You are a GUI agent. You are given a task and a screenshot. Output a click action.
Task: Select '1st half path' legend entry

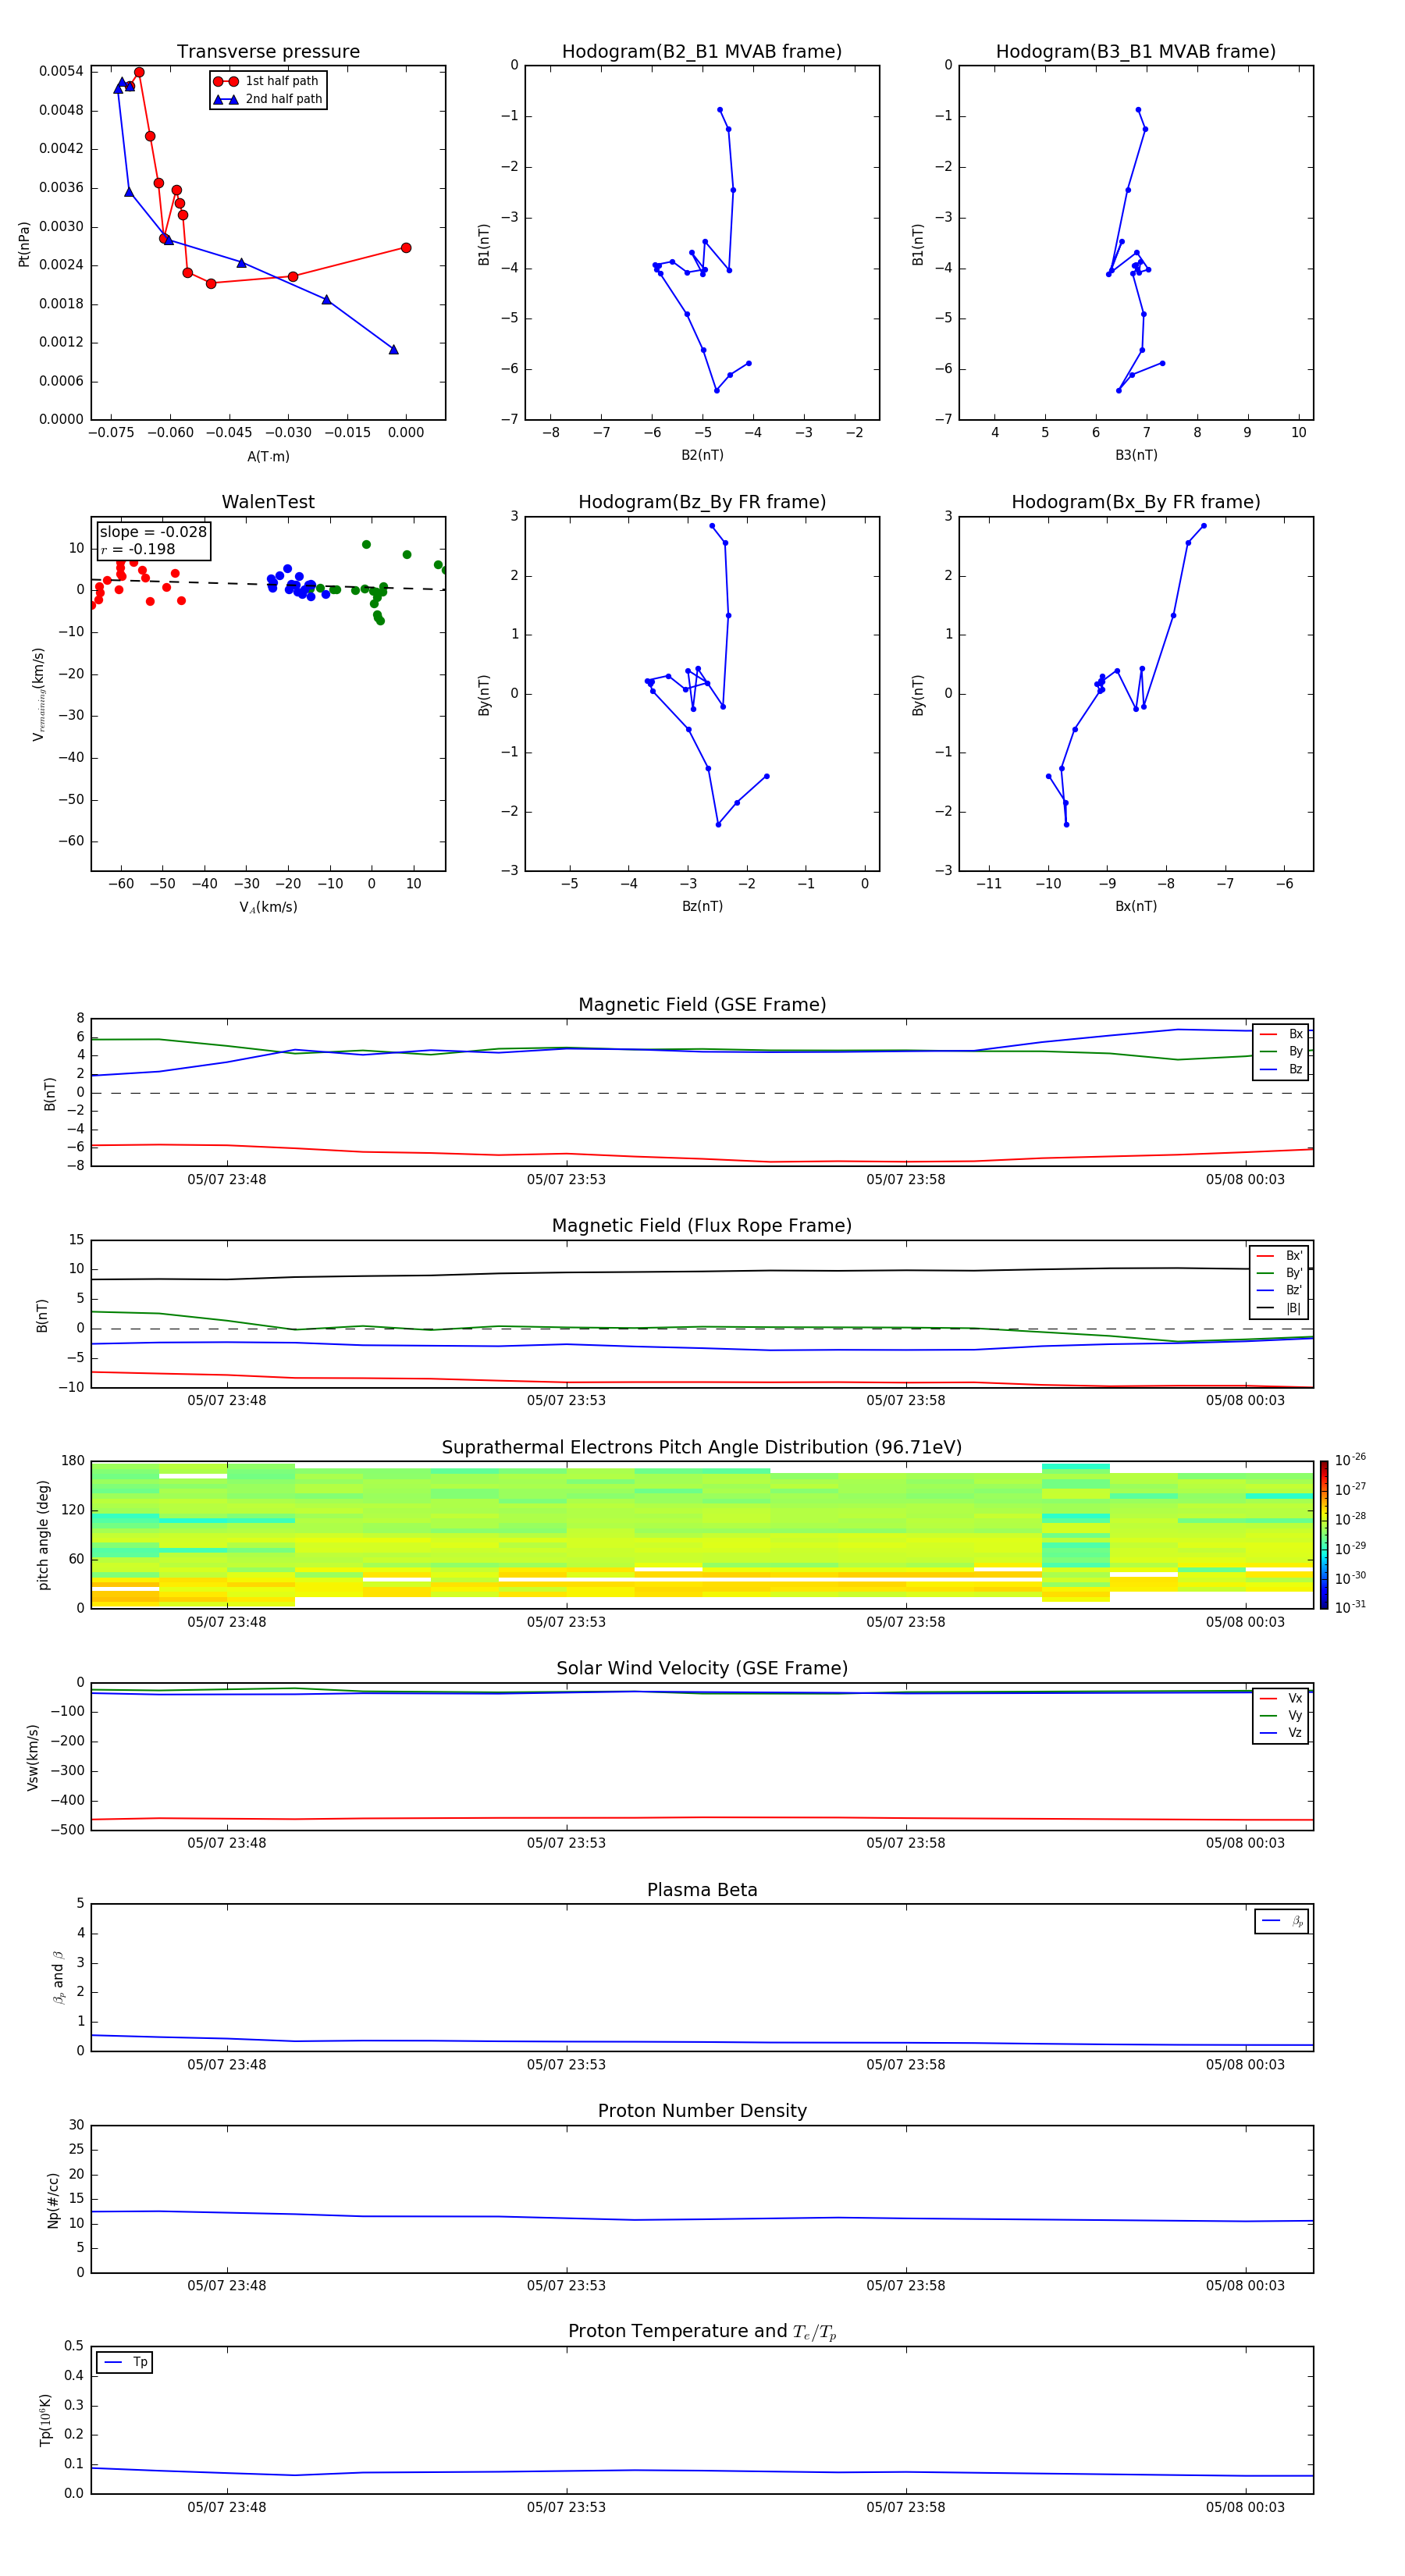[267, 81]
